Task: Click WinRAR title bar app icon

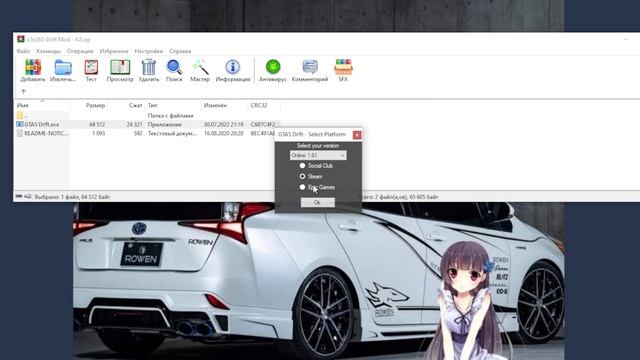Action: click(21, 39)
